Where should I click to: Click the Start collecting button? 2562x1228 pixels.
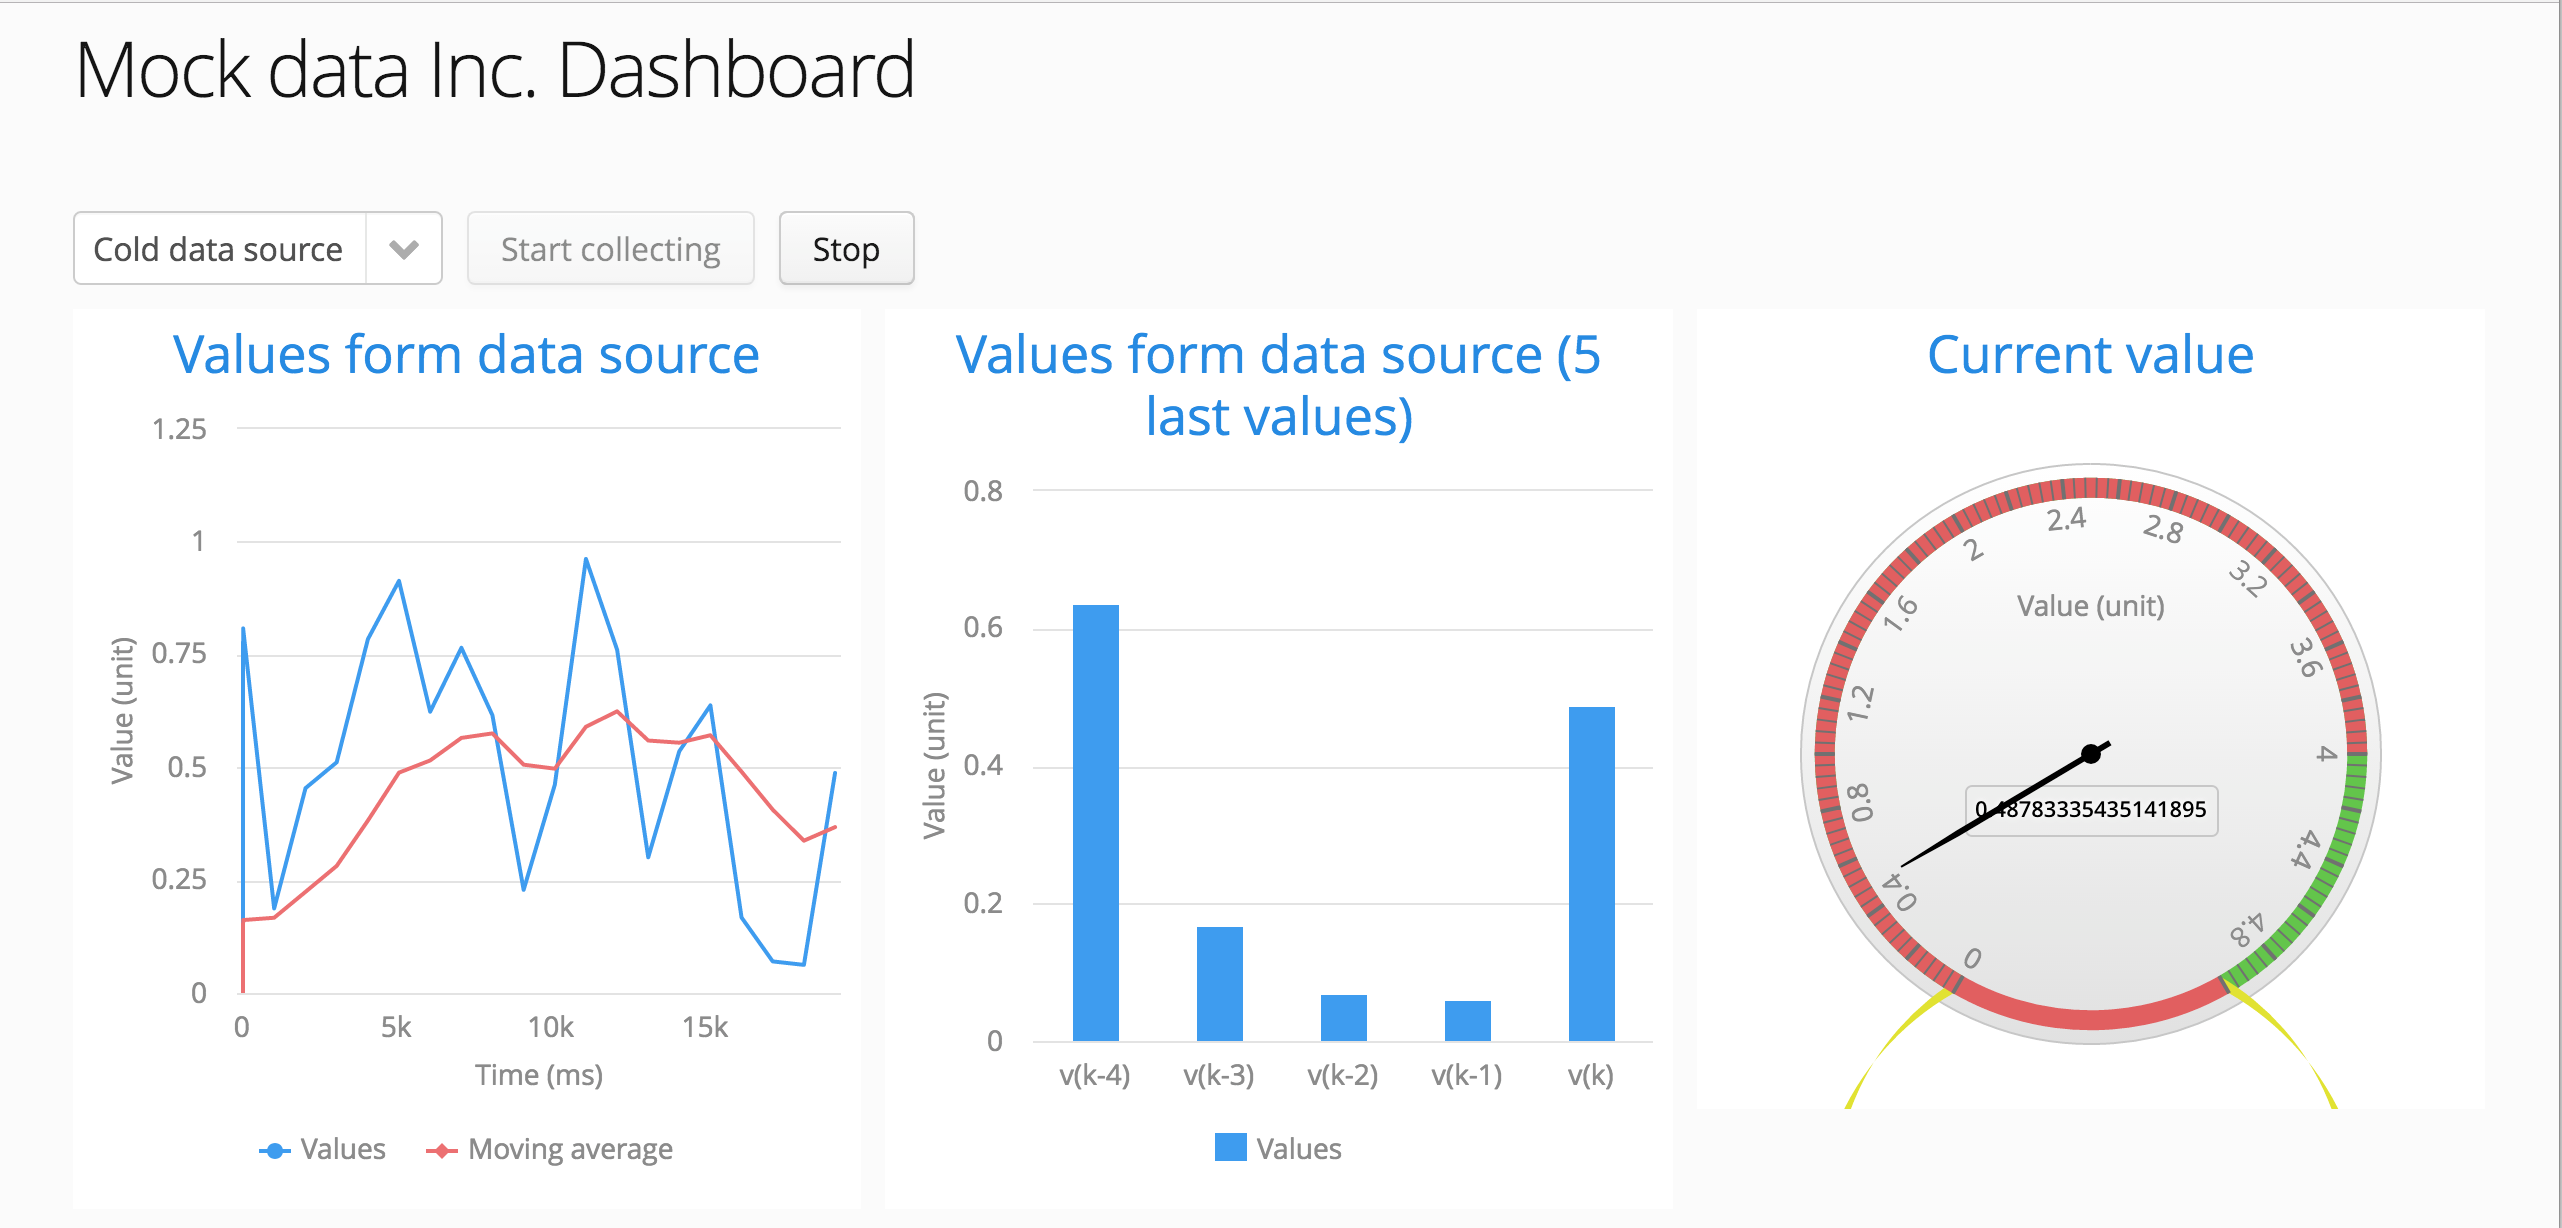coord(610,248)
